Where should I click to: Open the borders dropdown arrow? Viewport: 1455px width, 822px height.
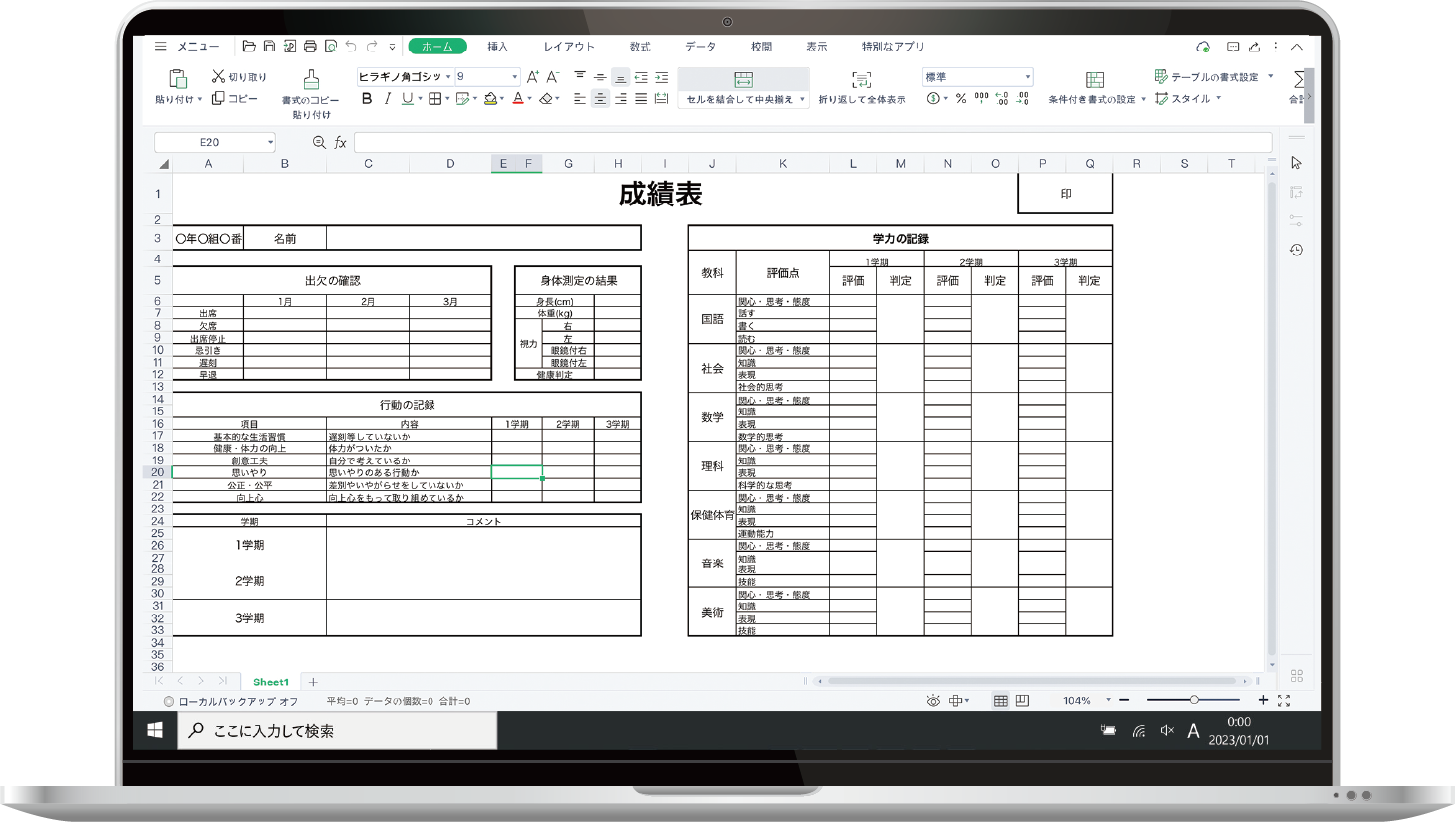[446, 99]
